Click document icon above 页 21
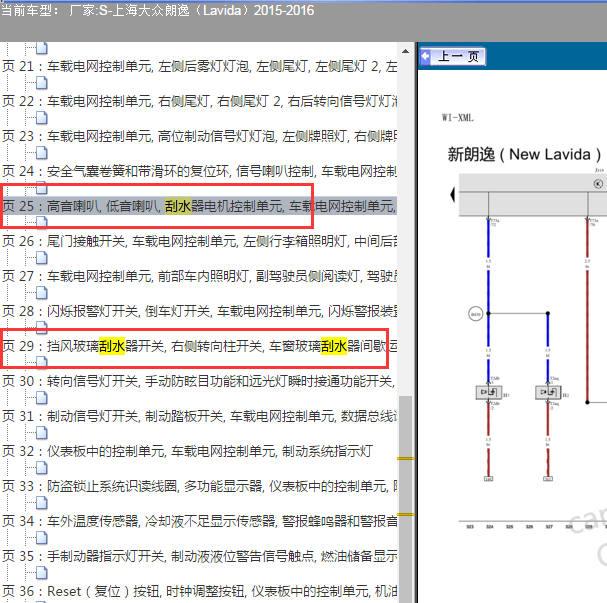This screenshot has width=607, height=603. click(41, 48)
